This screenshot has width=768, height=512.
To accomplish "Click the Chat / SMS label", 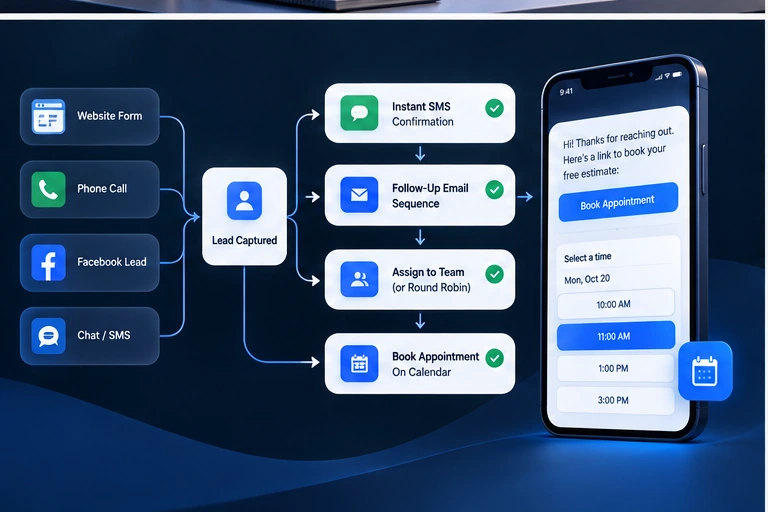I will (104, 335).
